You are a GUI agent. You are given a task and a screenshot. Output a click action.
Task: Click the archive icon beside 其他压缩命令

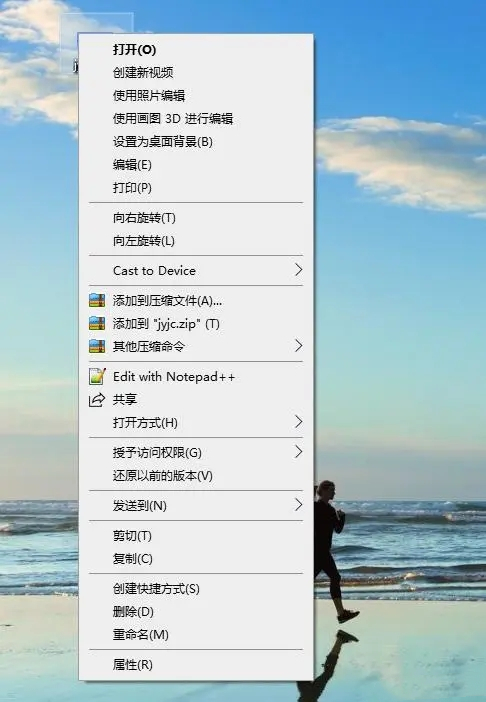(x=97, y=346)
